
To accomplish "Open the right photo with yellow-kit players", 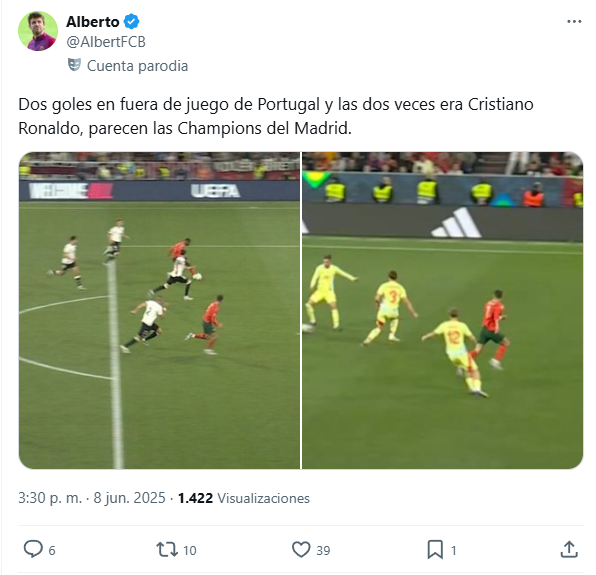I will pyautogui.click(x=442, y=310).
